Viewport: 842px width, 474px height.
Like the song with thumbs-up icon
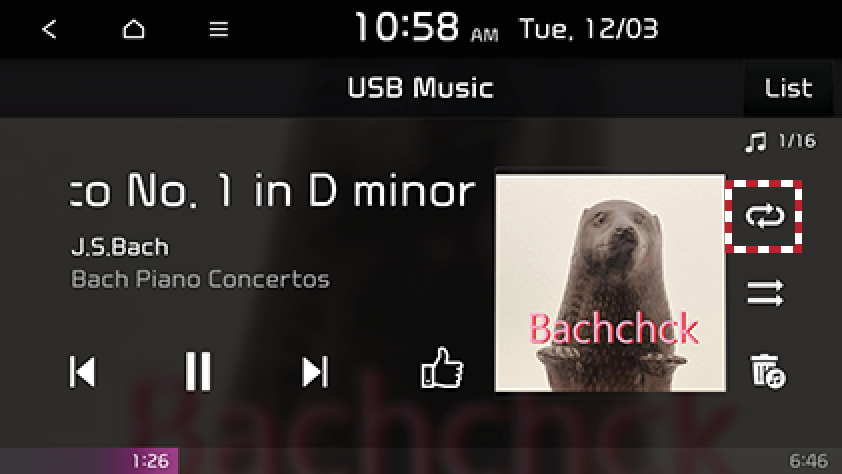(x=442, y=368)
